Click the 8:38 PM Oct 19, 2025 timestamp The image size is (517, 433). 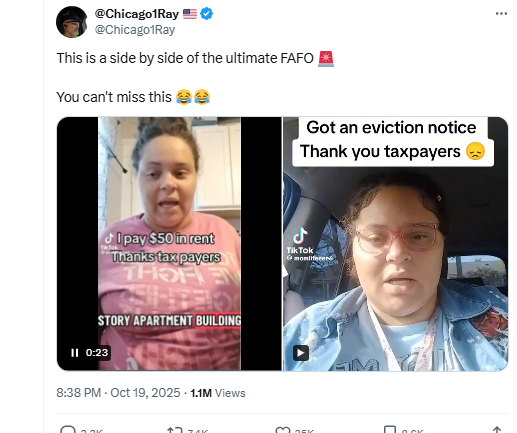pos(118,393)
